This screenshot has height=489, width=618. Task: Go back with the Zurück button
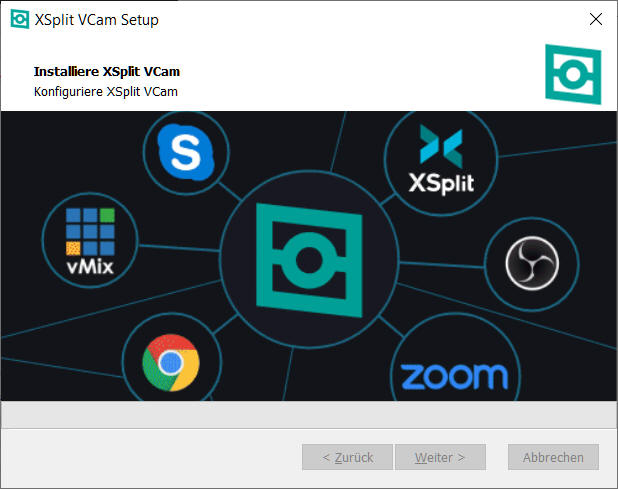coord(347,457)
